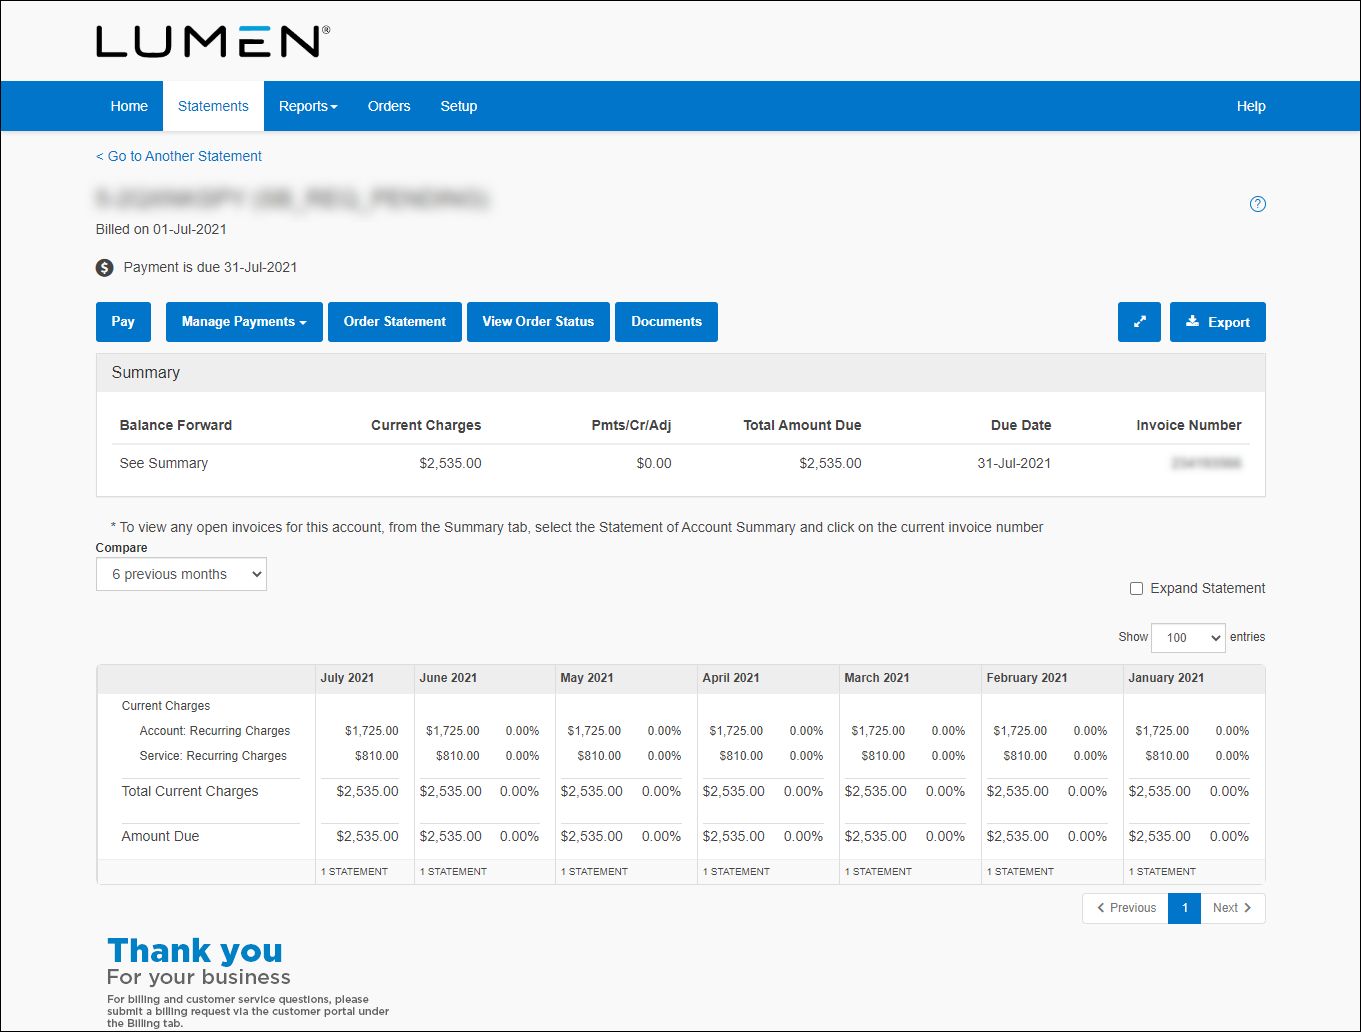Click the Total Current Charges row label
Viewport: 1361px width, 1032px height.
(190, 791)
